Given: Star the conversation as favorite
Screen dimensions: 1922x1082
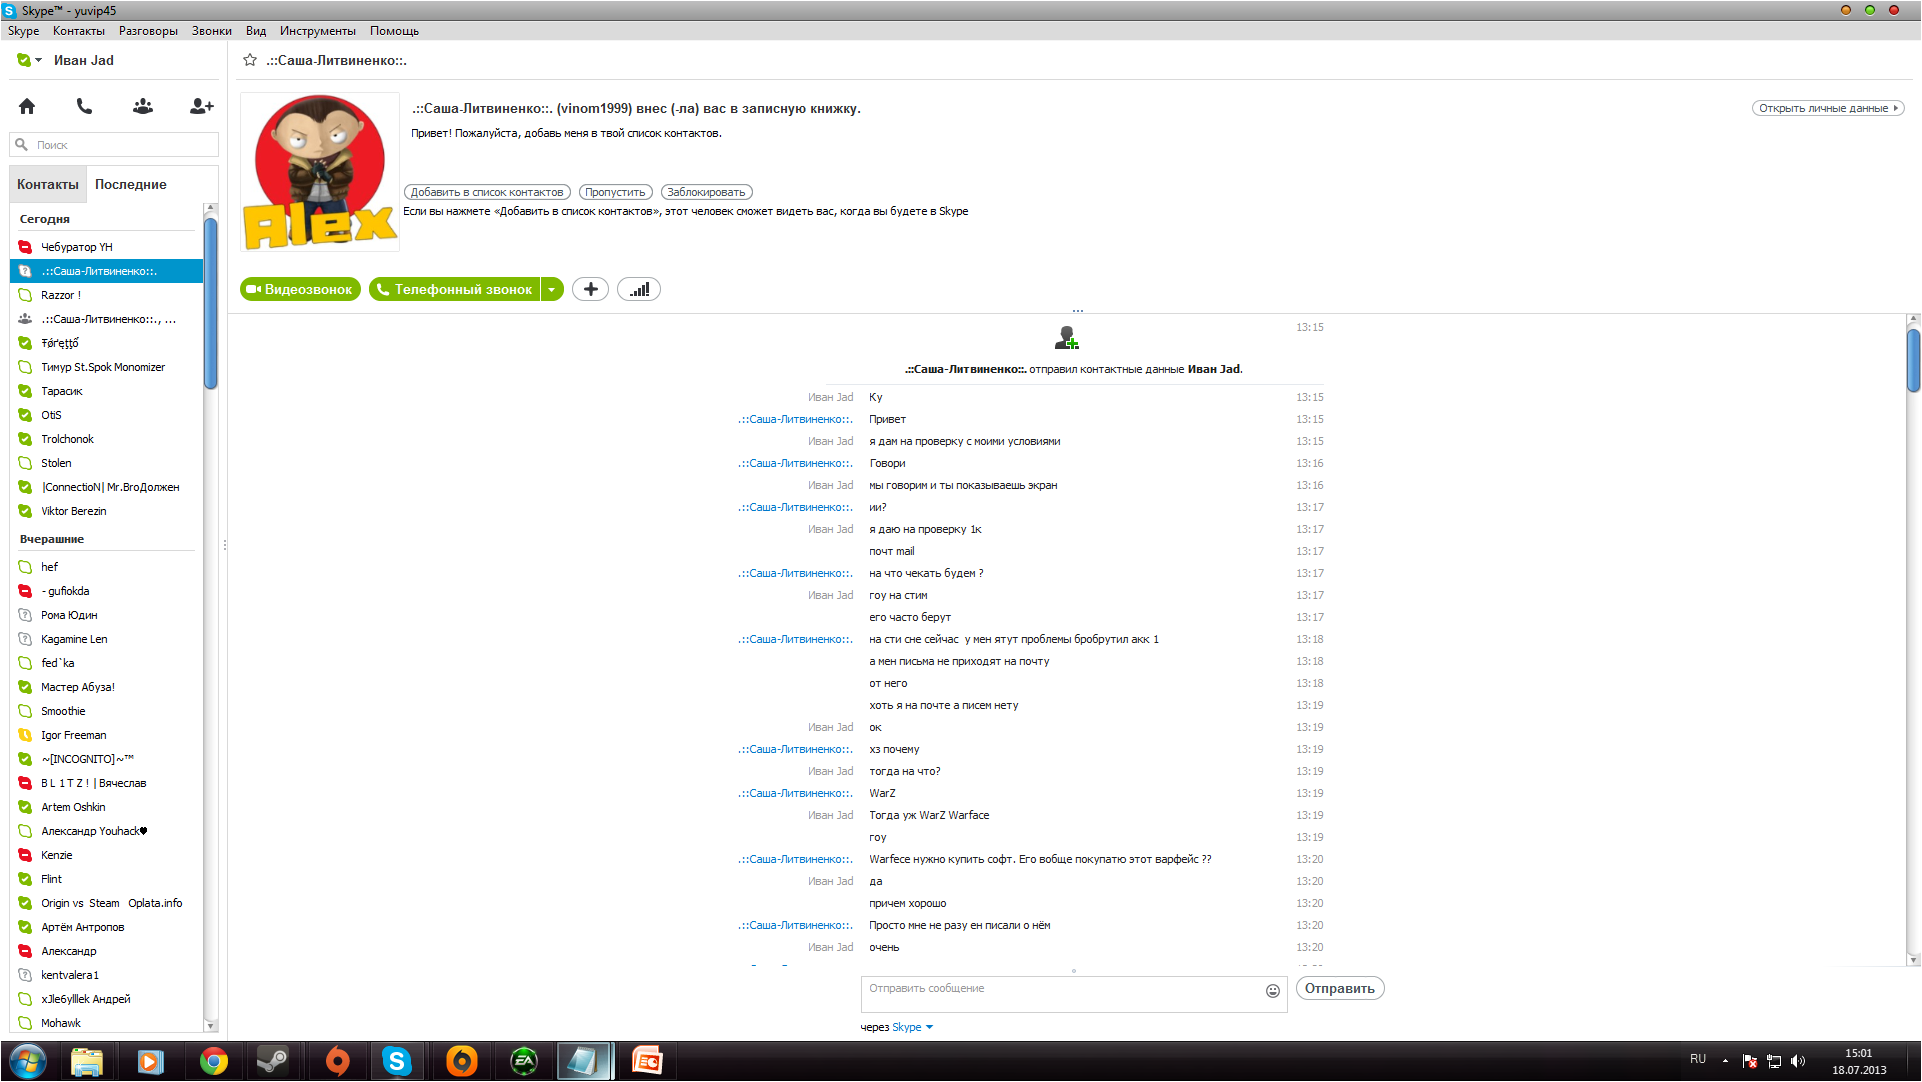Looking at the screenshot, I should point(250,60).
